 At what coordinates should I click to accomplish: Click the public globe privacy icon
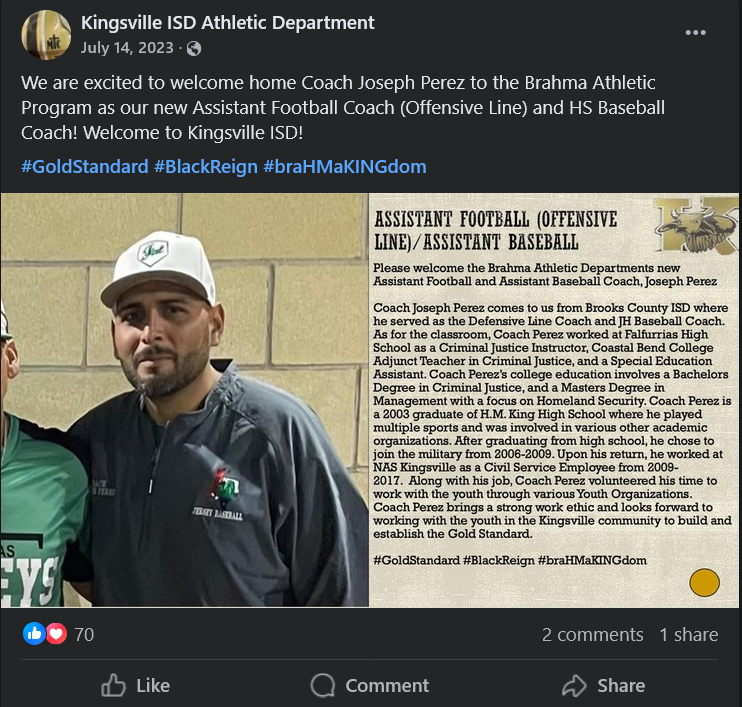pos(194,48)
